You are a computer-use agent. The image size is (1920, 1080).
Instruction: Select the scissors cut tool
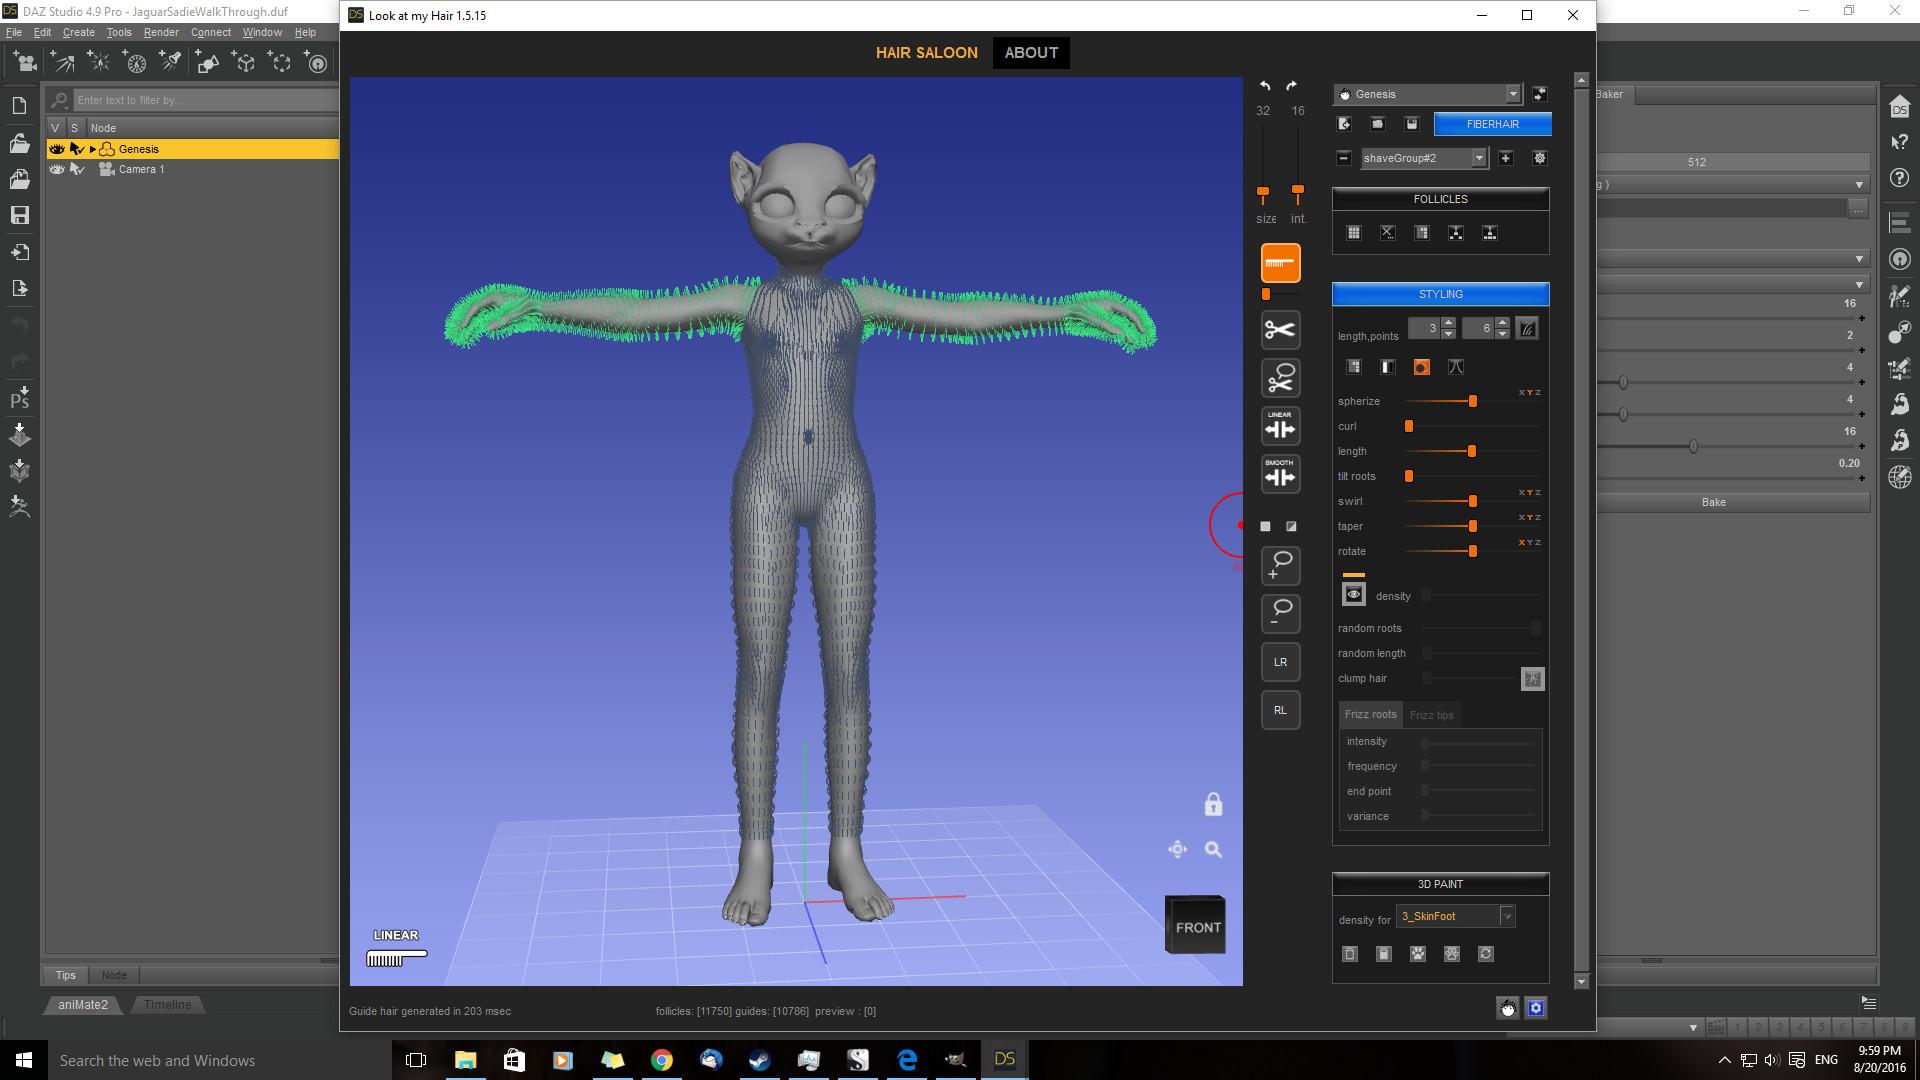pyautogui.click(x=1280, y=330)
